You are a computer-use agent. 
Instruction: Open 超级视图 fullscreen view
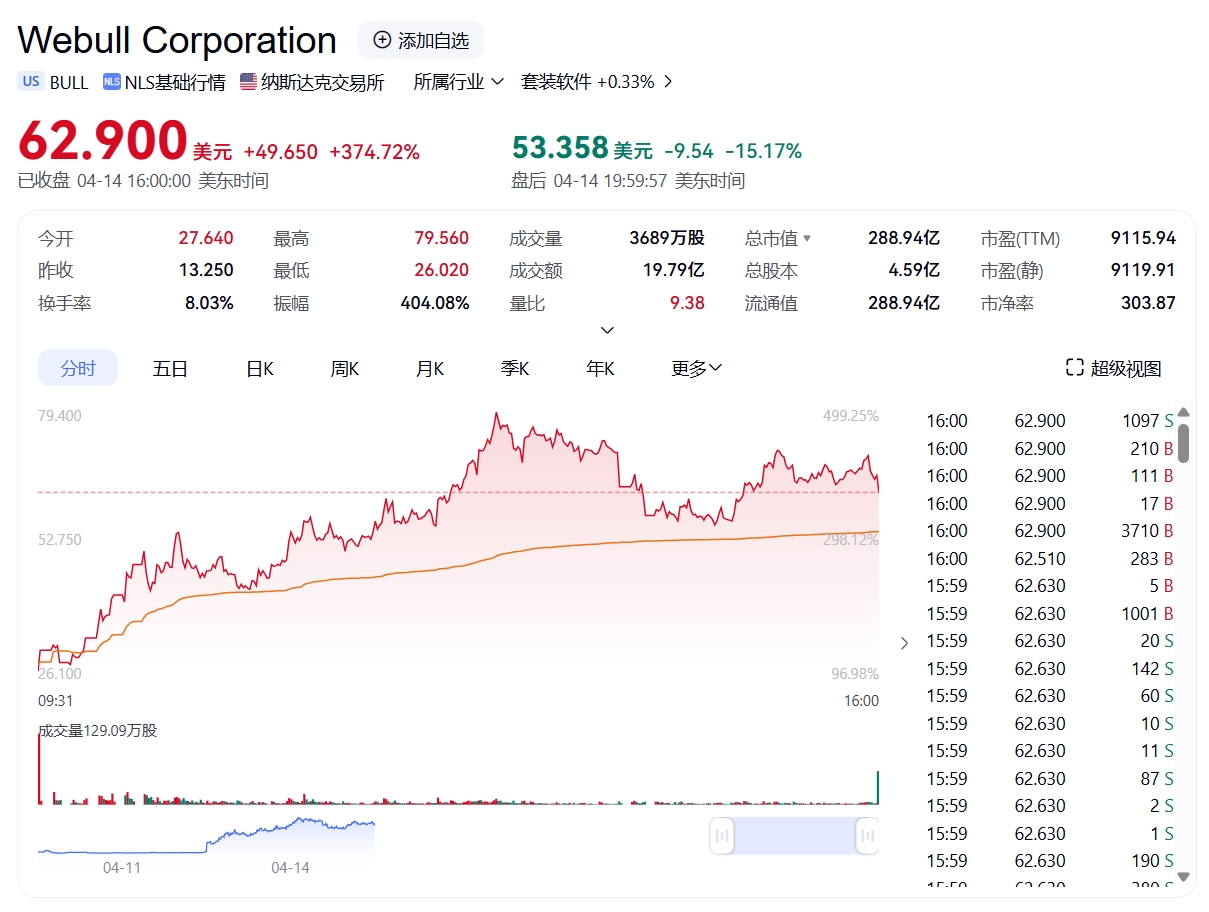[x=1114, y=368]
